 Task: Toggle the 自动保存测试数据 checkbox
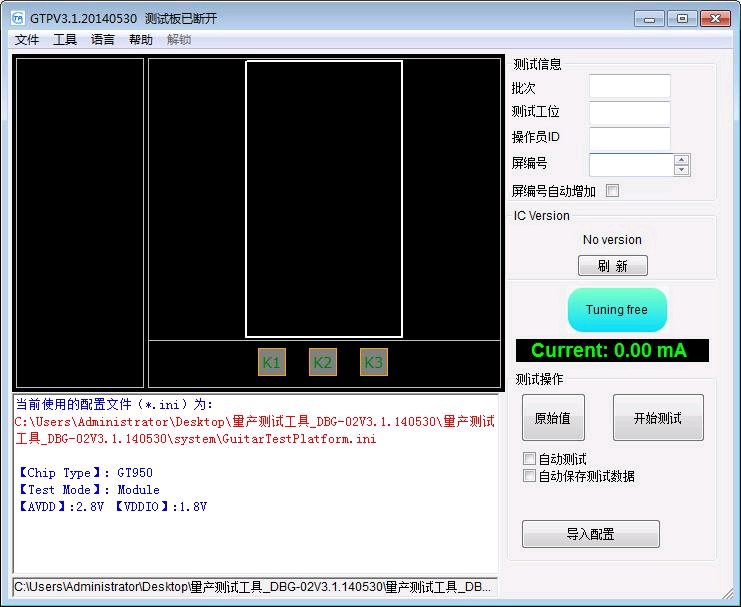coord(529,476)
